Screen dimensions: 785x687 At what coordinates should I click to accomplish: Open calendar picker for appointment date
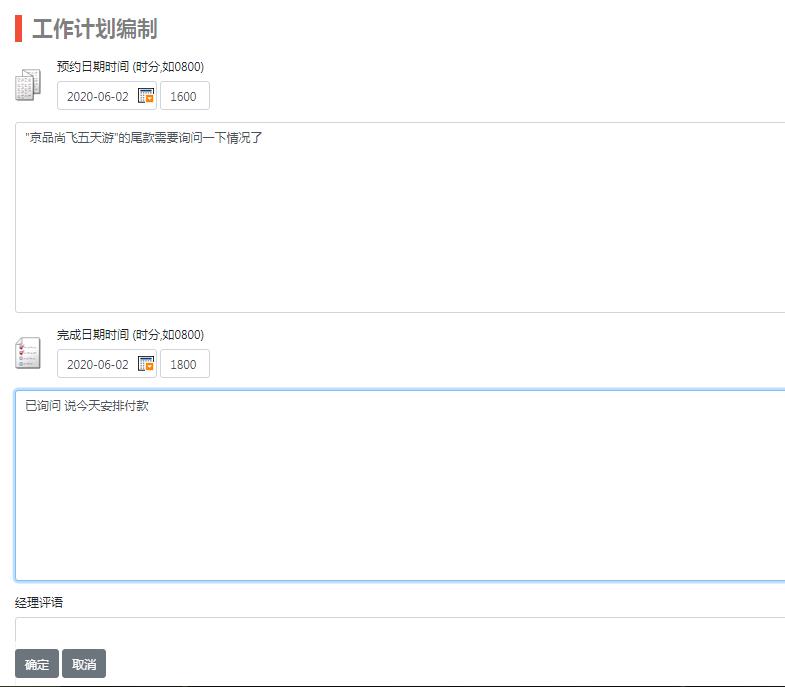pyautogui.click(x=146, y=96)
